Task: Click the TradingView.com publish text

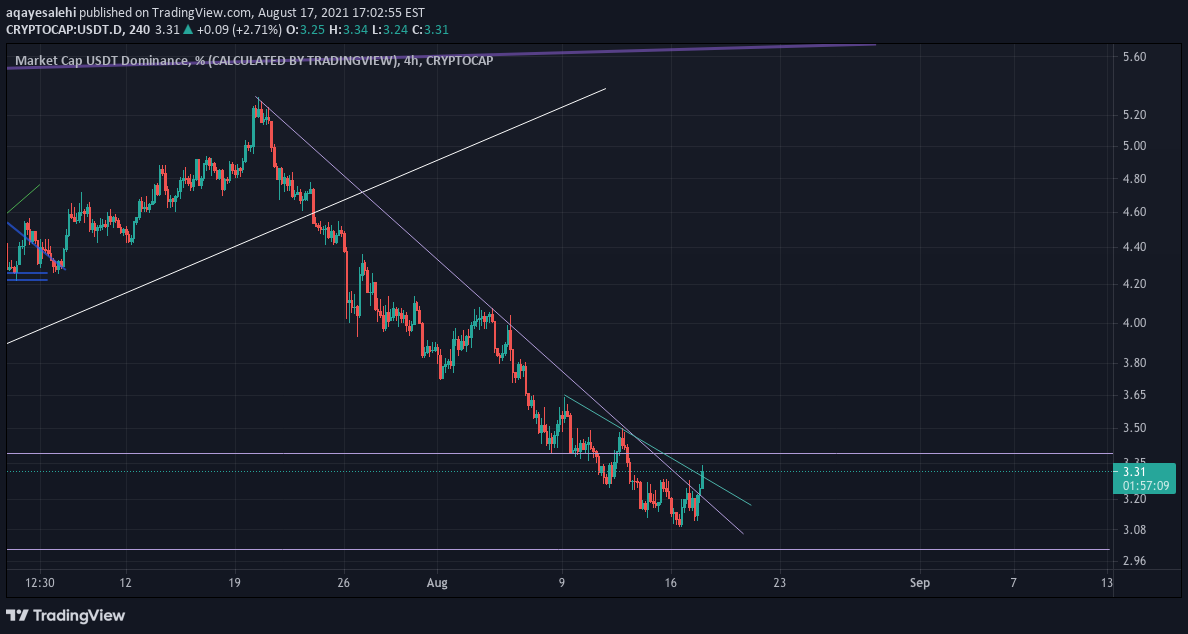Action: pyautogui.click(x=201, y=13)
